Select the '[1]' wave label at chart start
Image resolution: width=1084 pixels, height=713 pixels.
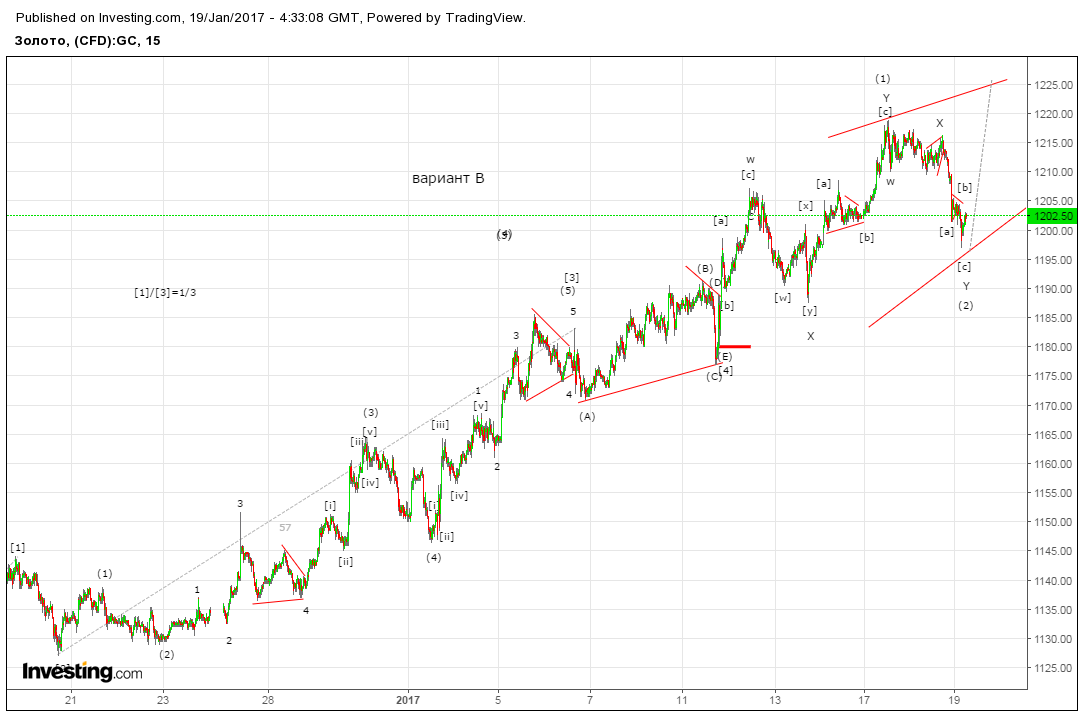[x=18, y=548]
